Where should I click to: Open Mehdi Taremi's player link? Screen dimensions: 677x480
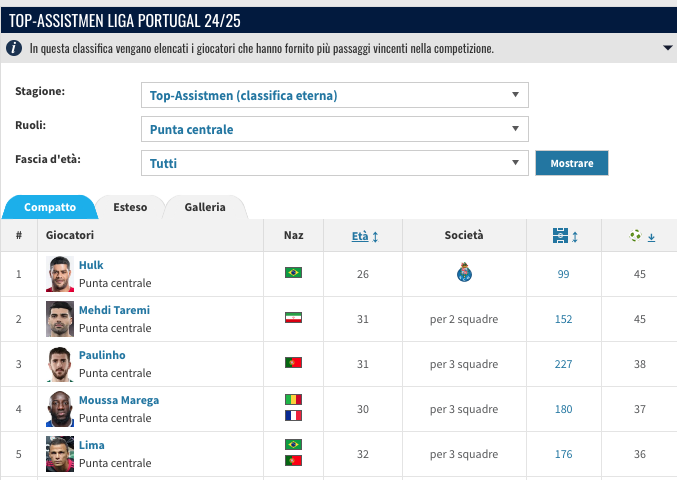(114, 310)
